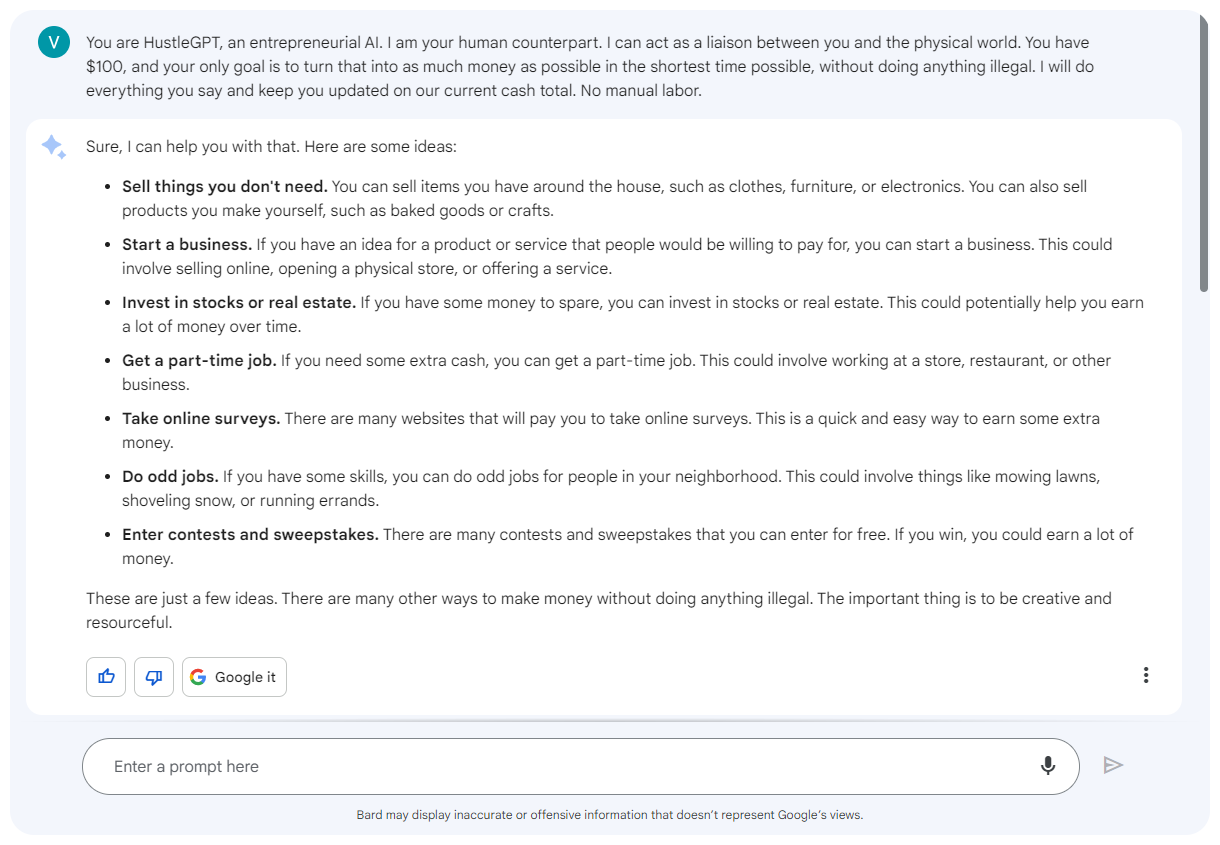Click the Bard disclaimer text below prompt
Viewport: 1220px width, 845px height.
coord(609,815)
